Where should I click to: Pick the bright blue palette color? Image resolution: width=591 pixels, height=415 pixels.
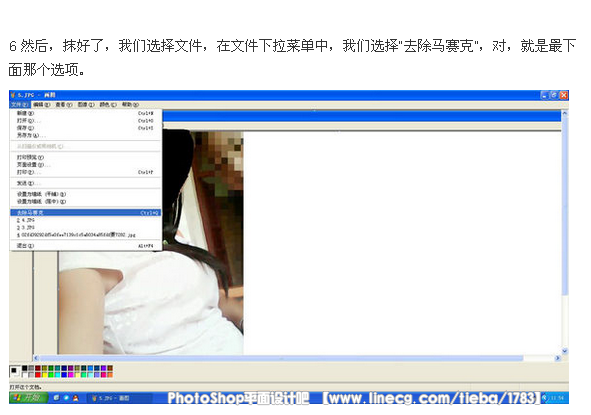point(64,375)
